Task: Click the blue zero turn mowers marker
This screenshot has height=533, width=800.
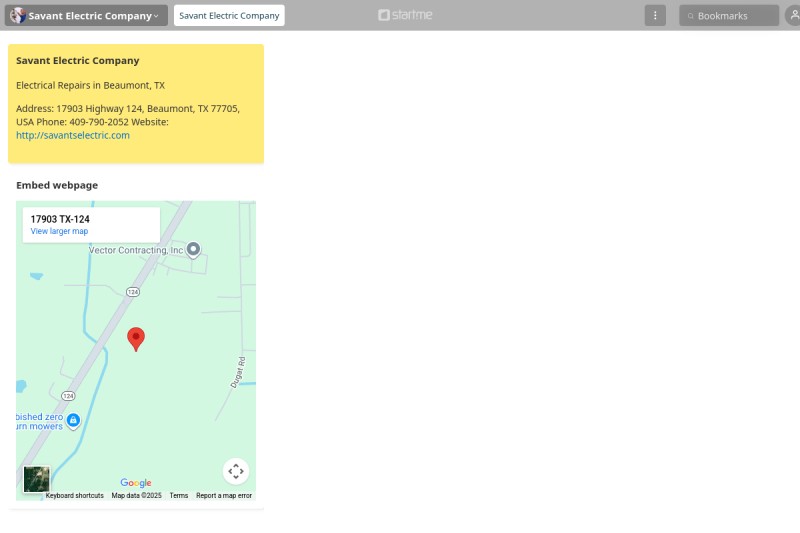Action: coord(73,421)
